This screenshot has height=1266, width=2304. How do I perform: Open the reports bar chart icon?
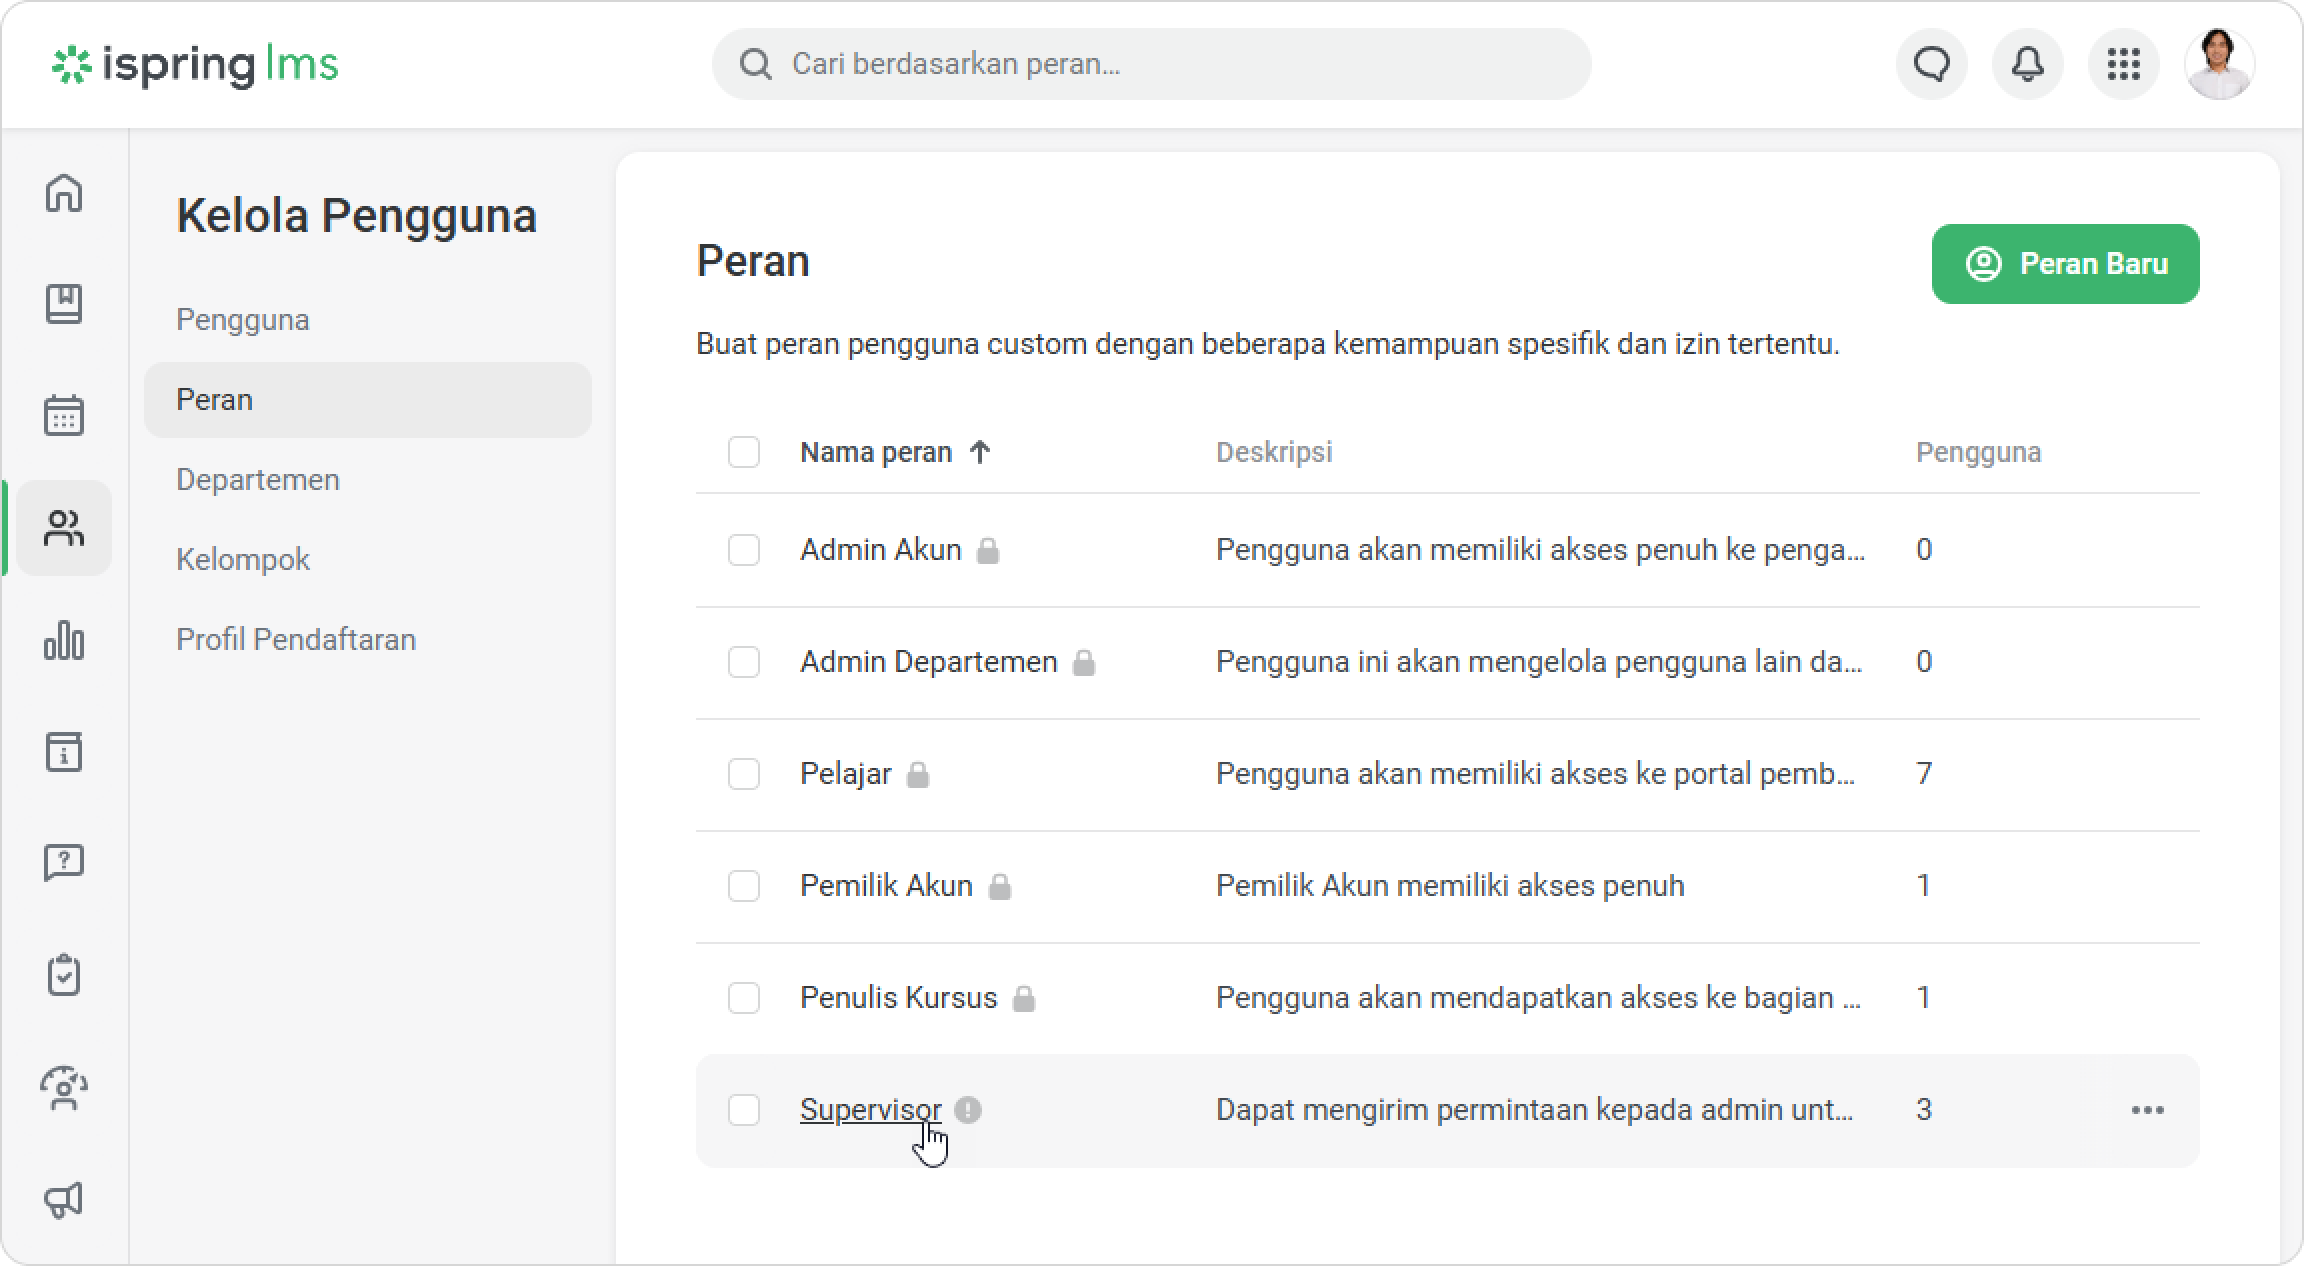point(64,640)
